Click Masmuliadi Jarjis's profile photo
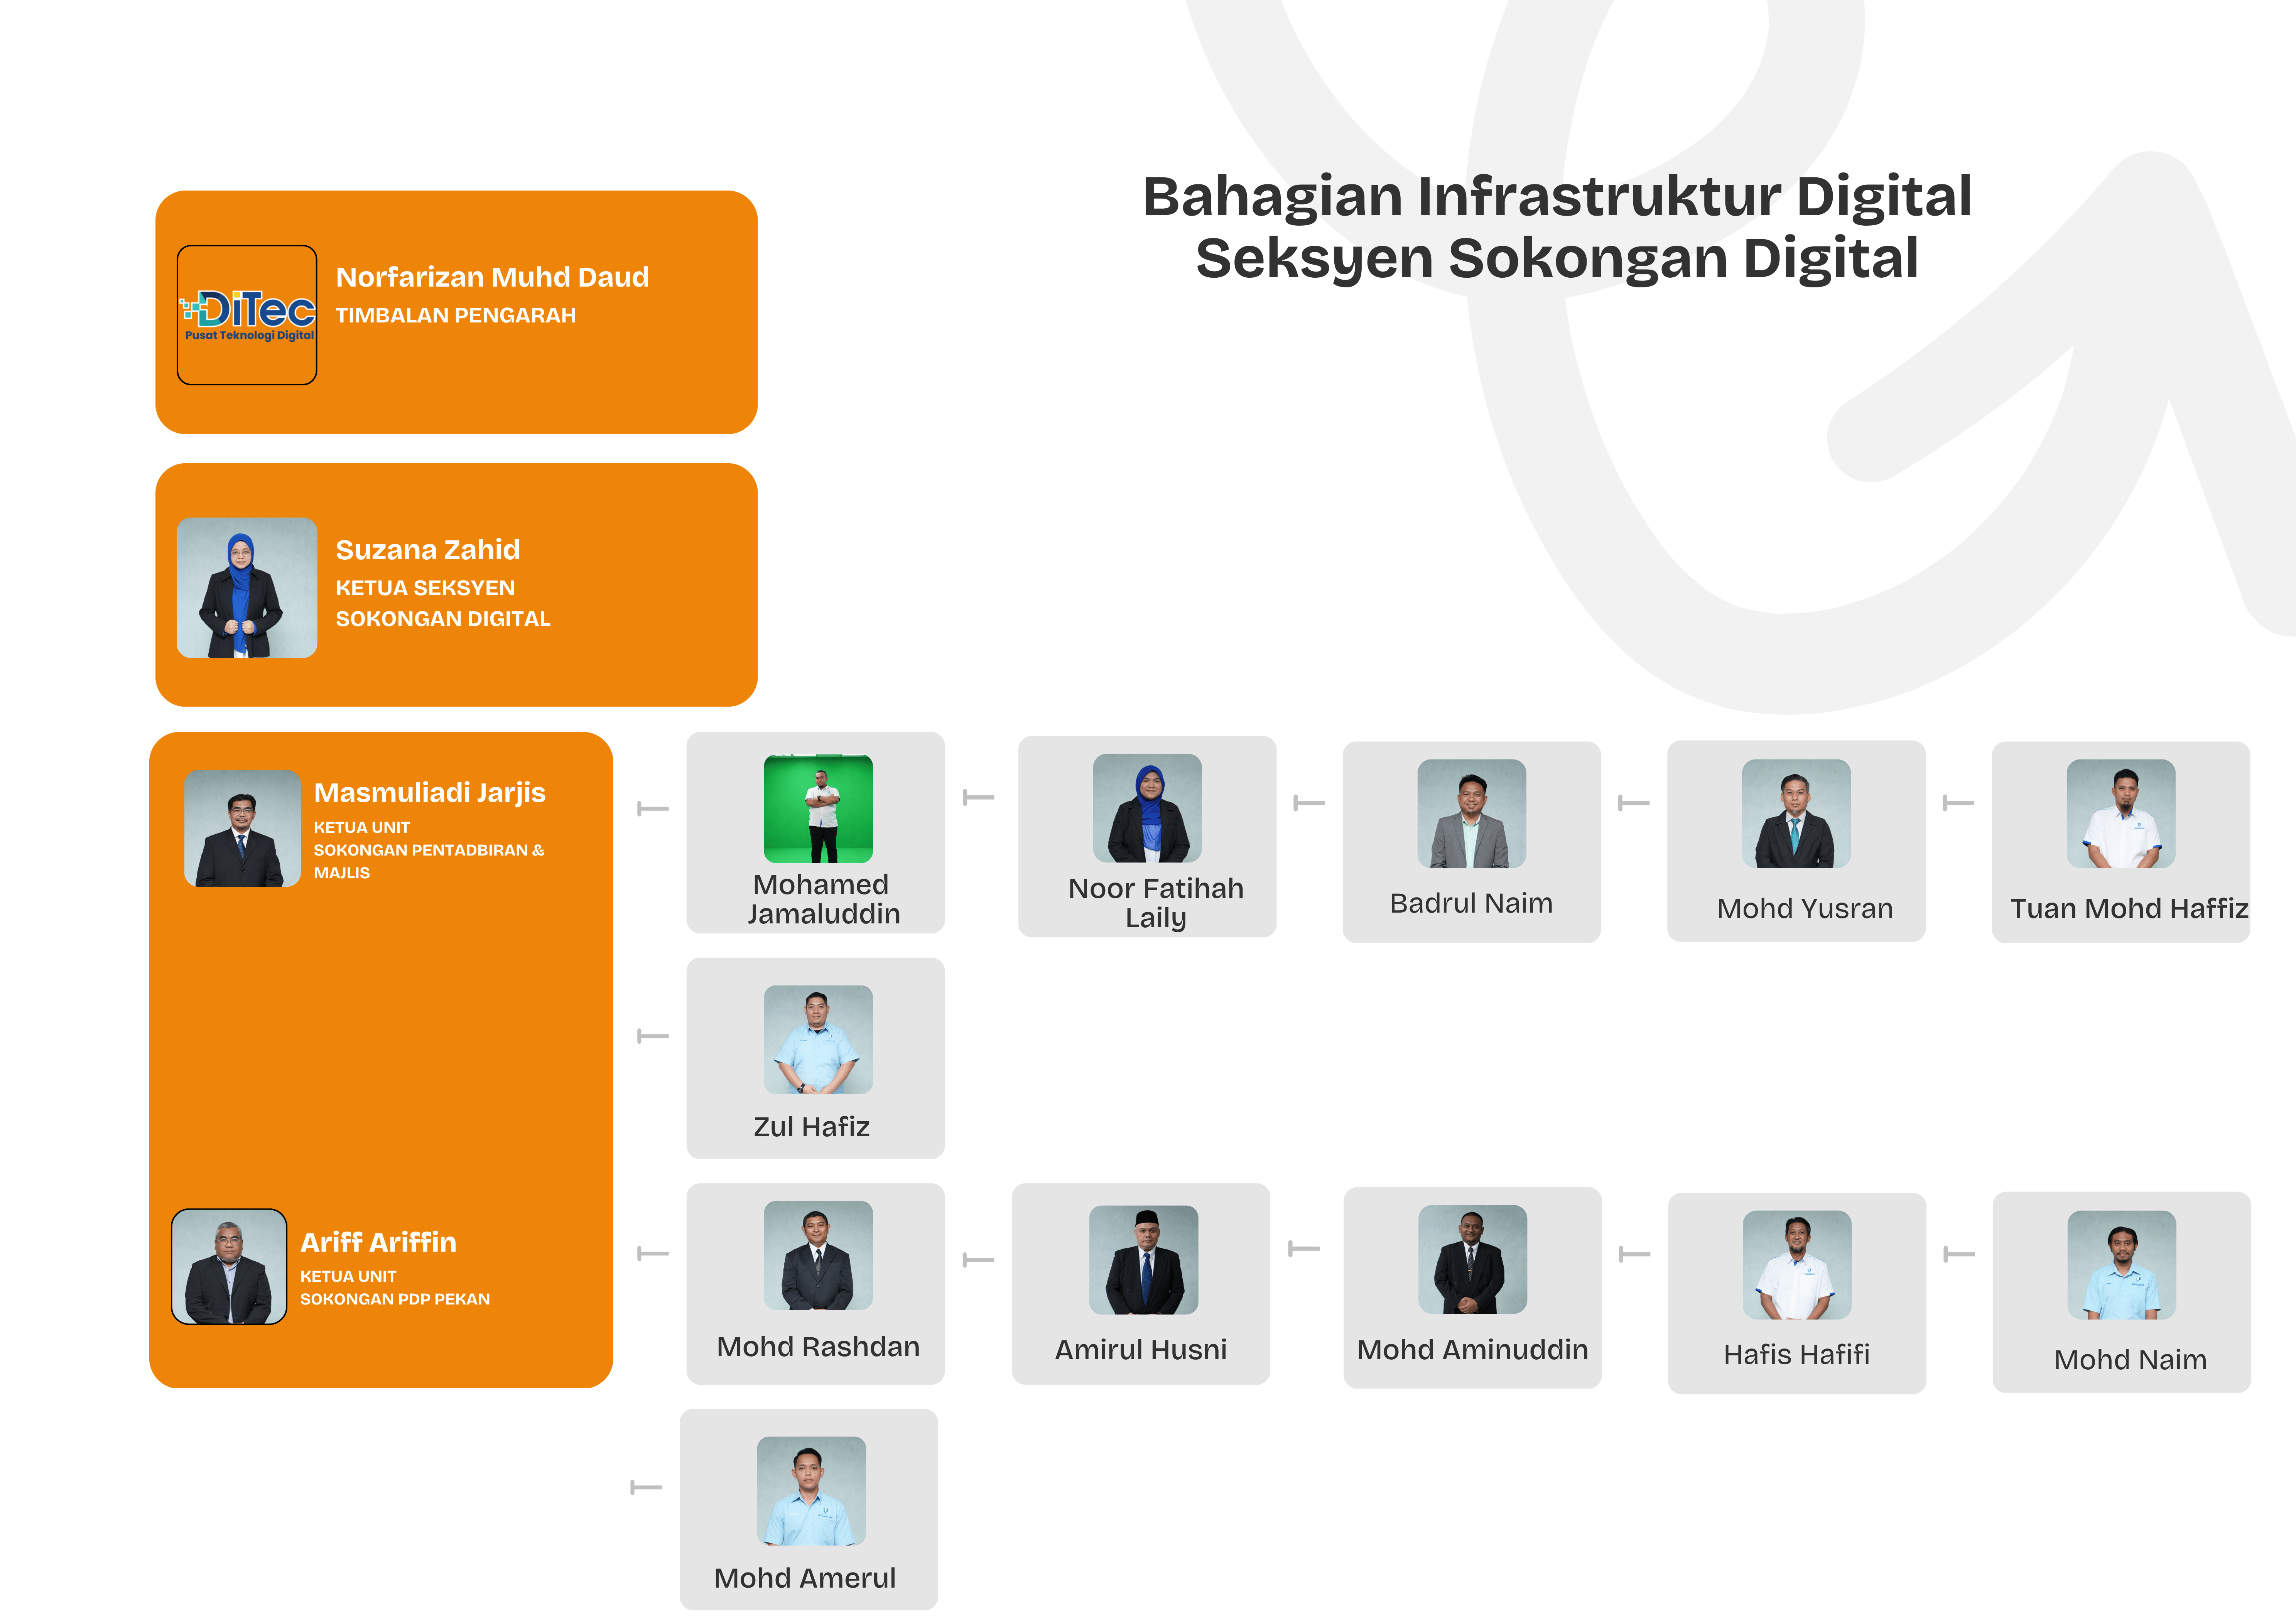This screenshot has height=1620, width=2296. (242, 828)
